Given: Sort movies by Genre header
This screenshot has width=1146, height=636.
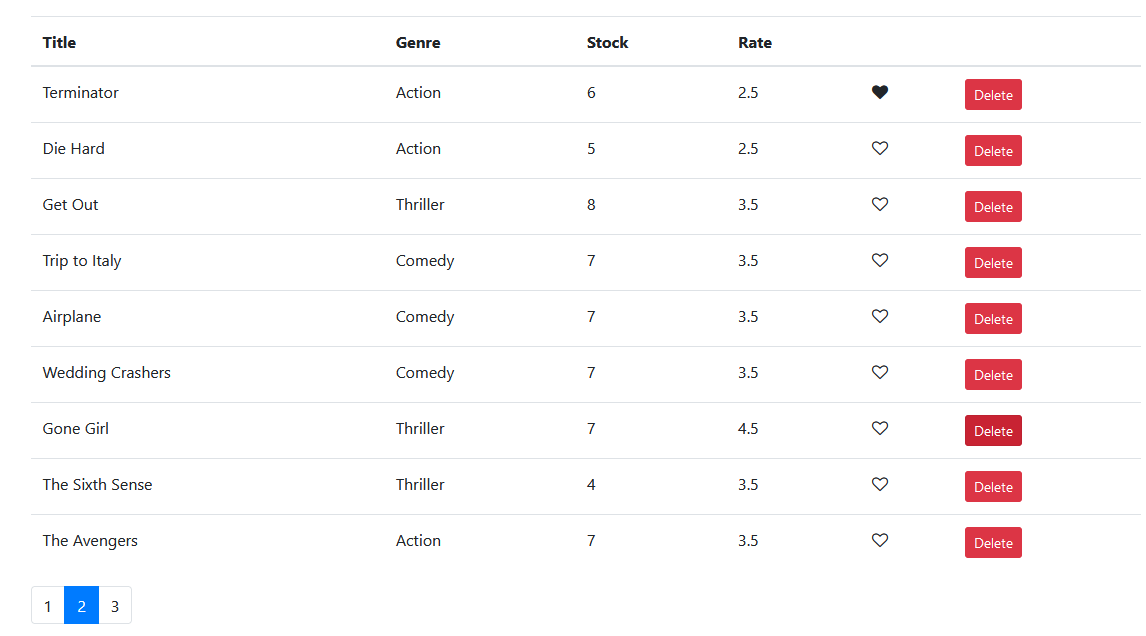Looking at the screenshot, I should pyautogui.click(x=418, y=43).
